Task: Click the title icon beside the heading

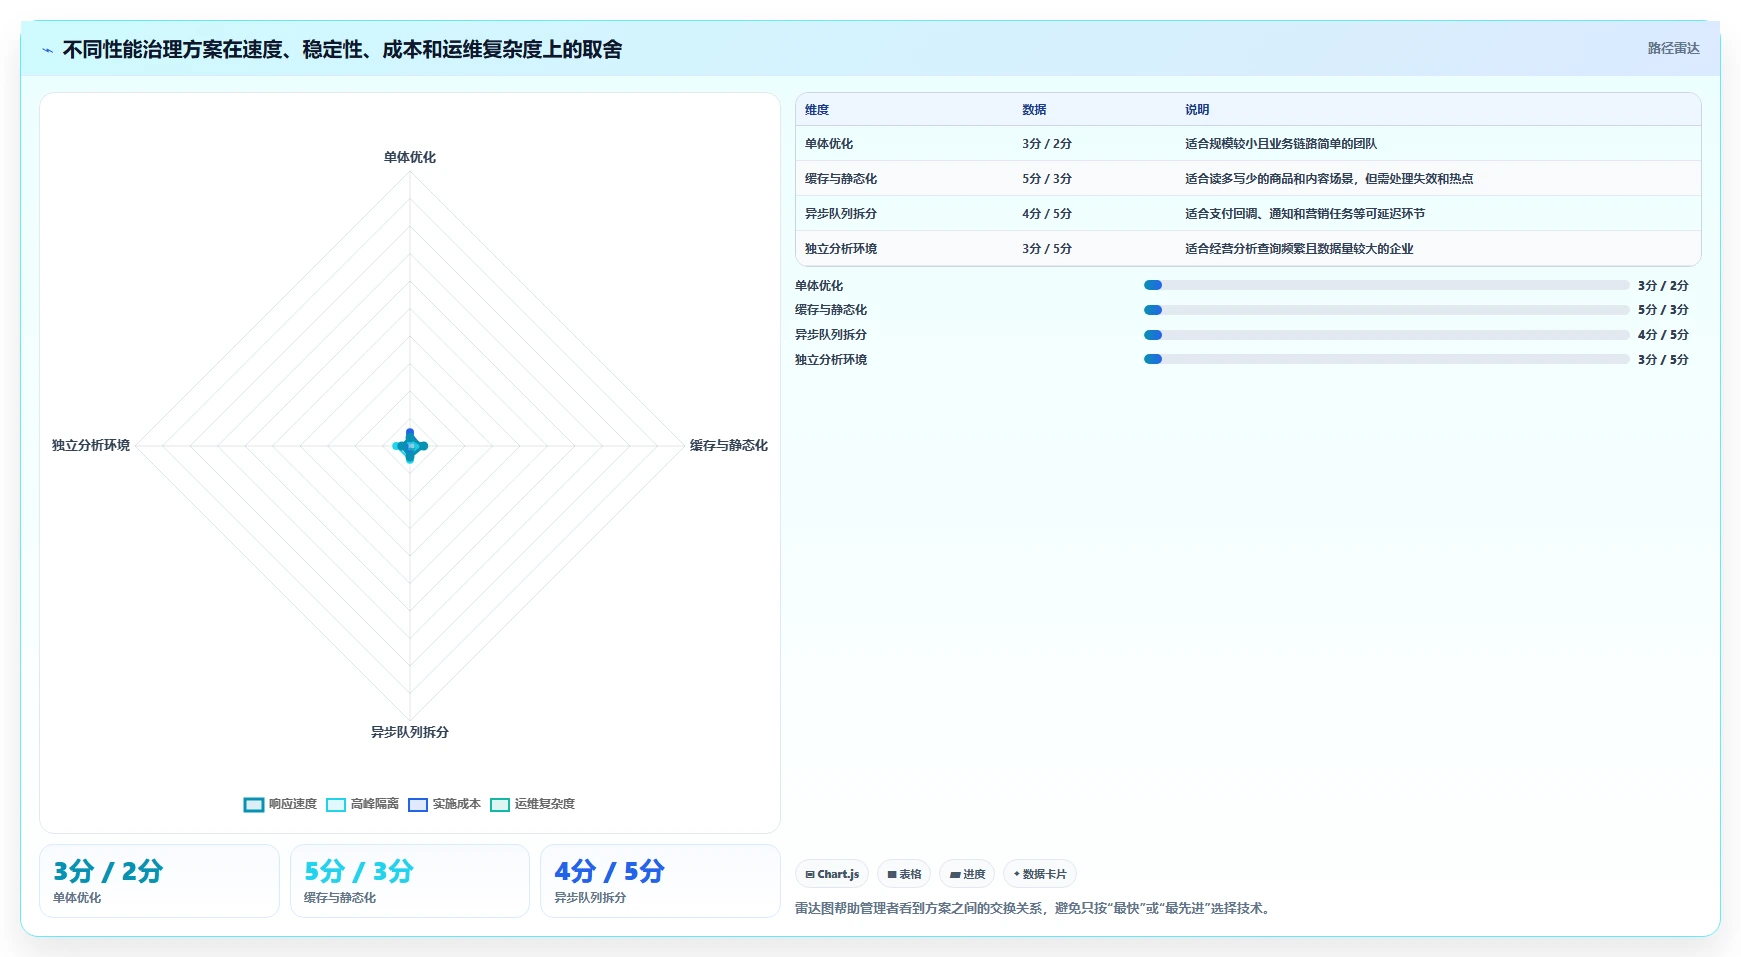Action: click(47, 50)
